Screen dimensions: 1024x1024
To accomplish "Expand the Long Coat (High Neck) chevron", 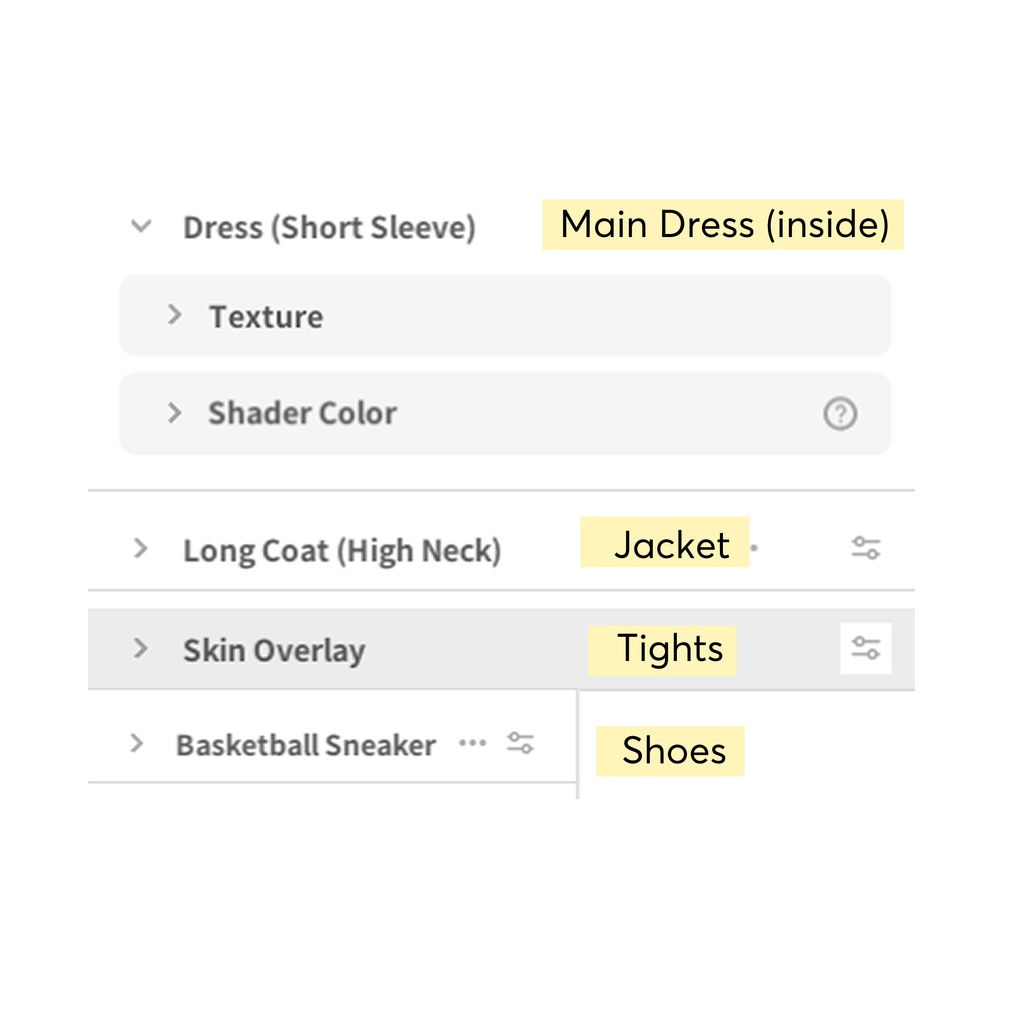I will (140, 548).
